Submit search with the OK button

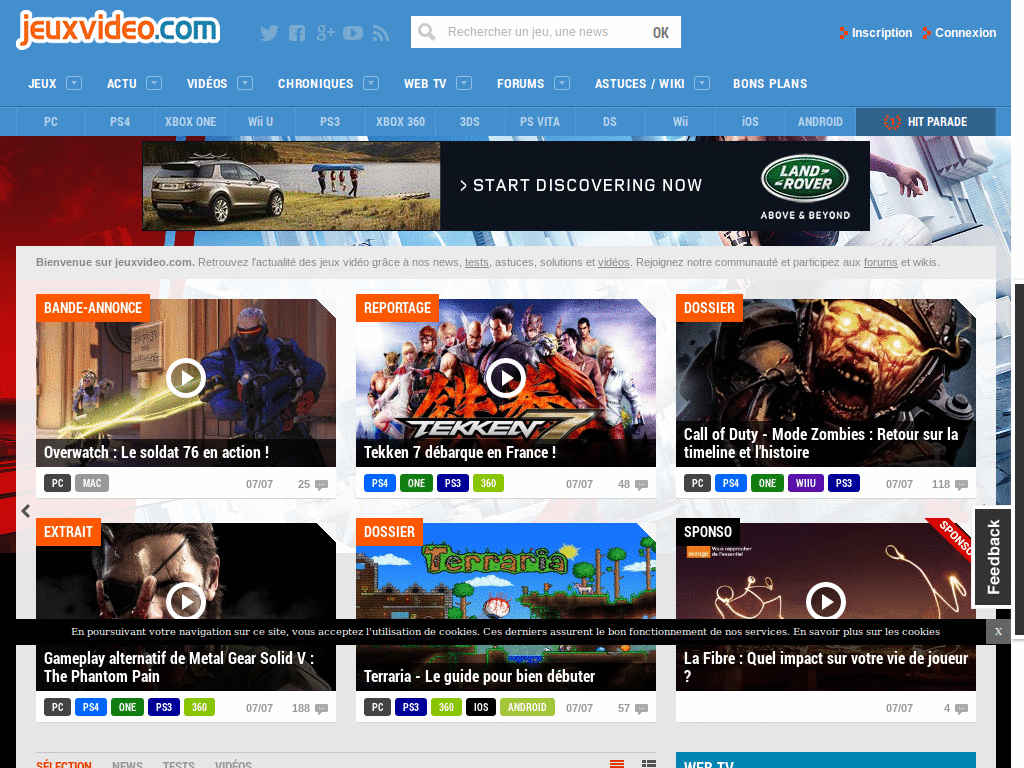point(661,33)
